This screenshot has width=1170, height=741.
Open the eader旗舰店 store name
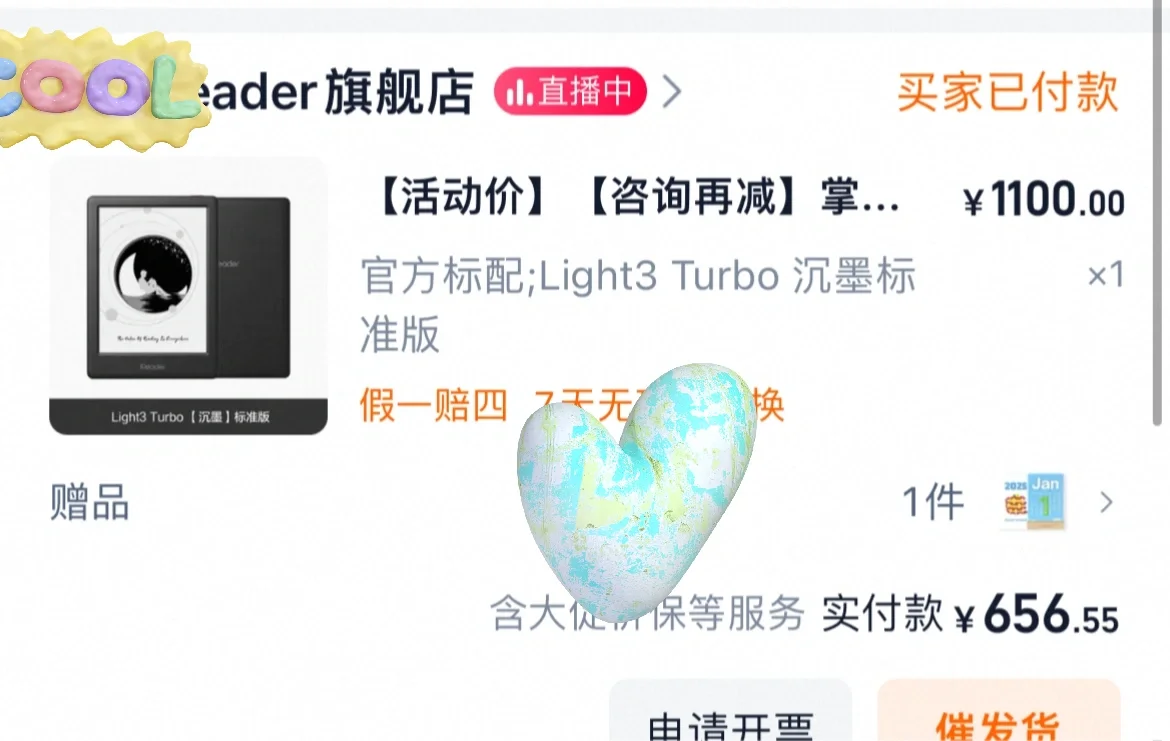332,92
